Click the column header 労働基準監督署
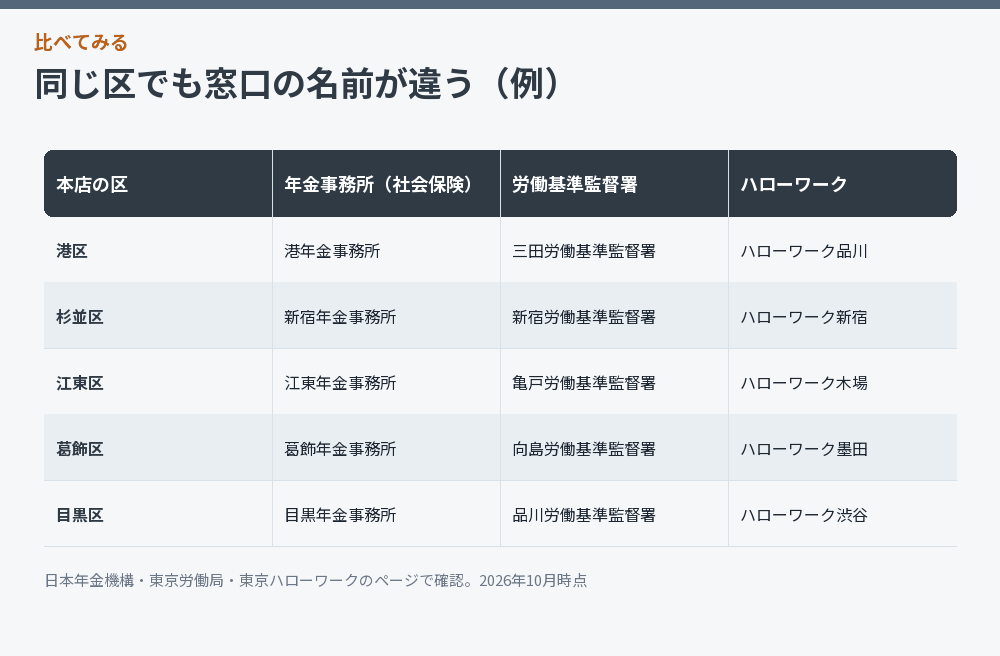Viewport: 1000px width, 656px height. 614,184
